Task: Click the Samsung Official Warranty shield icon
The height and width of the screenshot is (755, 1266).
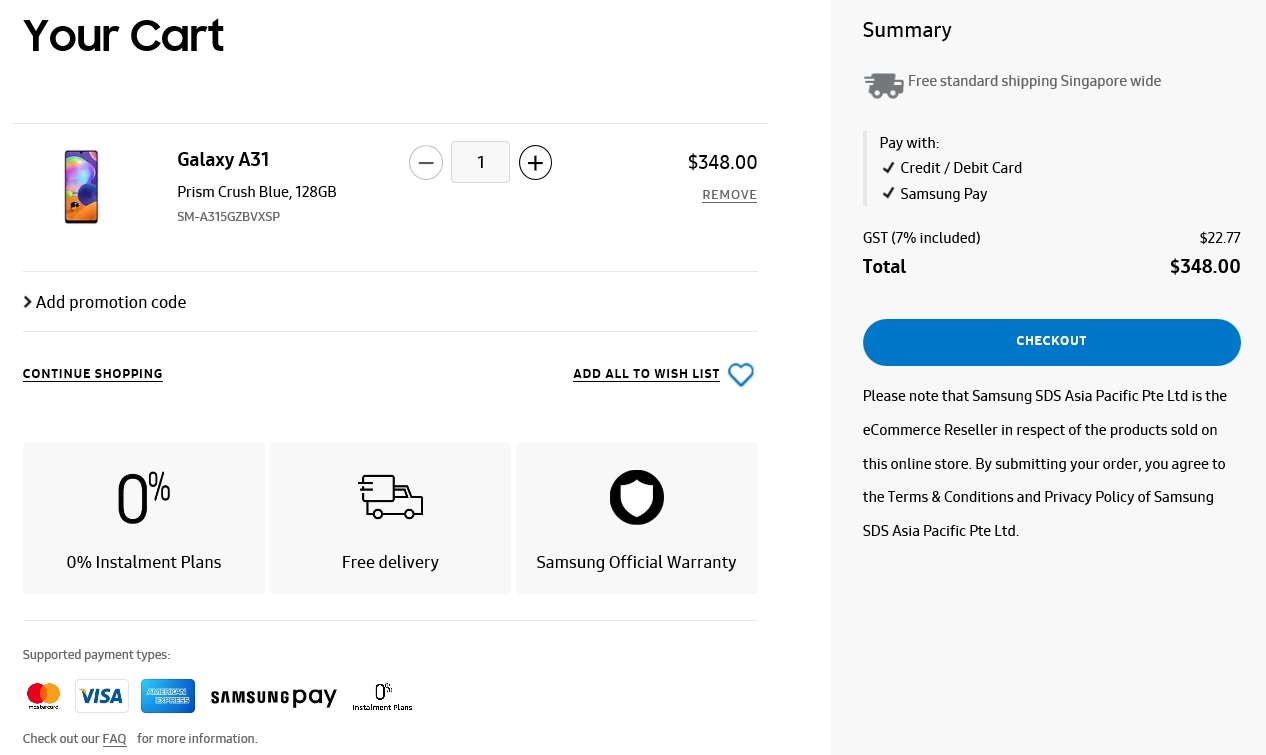Action: tap(637, 497)
